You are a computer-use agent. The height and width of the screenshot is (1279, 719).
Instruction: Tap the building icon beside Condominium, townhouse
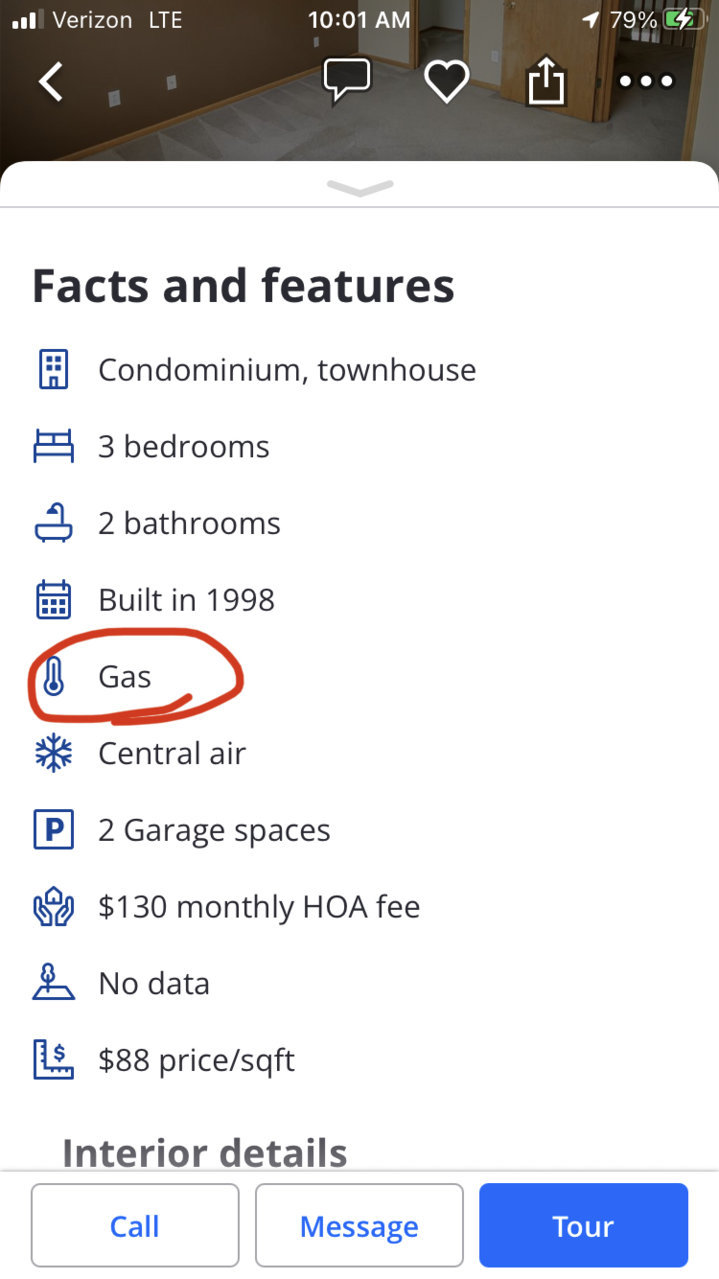(53, 370)
